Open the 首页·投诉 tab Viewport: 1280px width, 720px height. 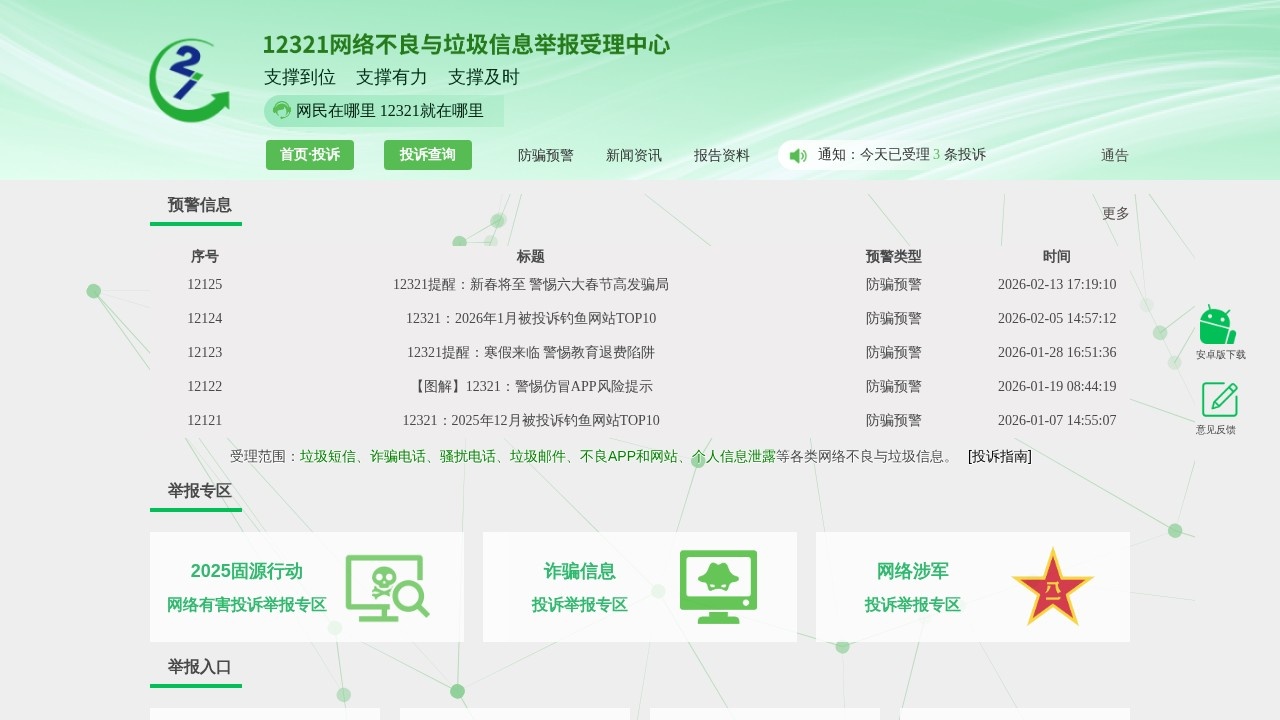pyautogui.click(x=310, y=155)
